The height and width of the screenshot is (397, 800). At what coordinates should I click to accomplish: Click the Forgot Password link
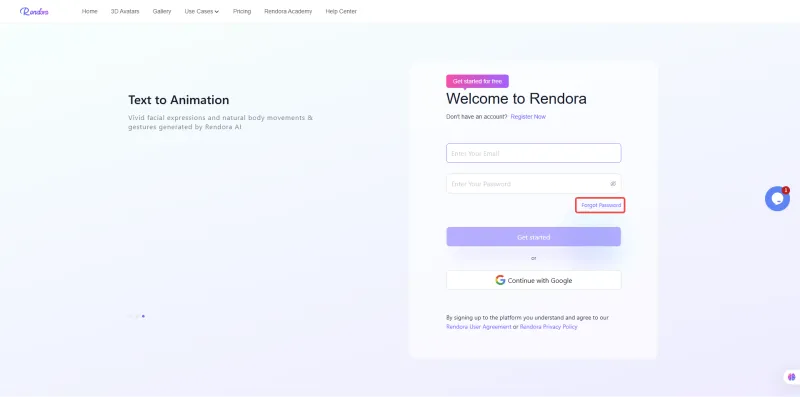(601, 205)
